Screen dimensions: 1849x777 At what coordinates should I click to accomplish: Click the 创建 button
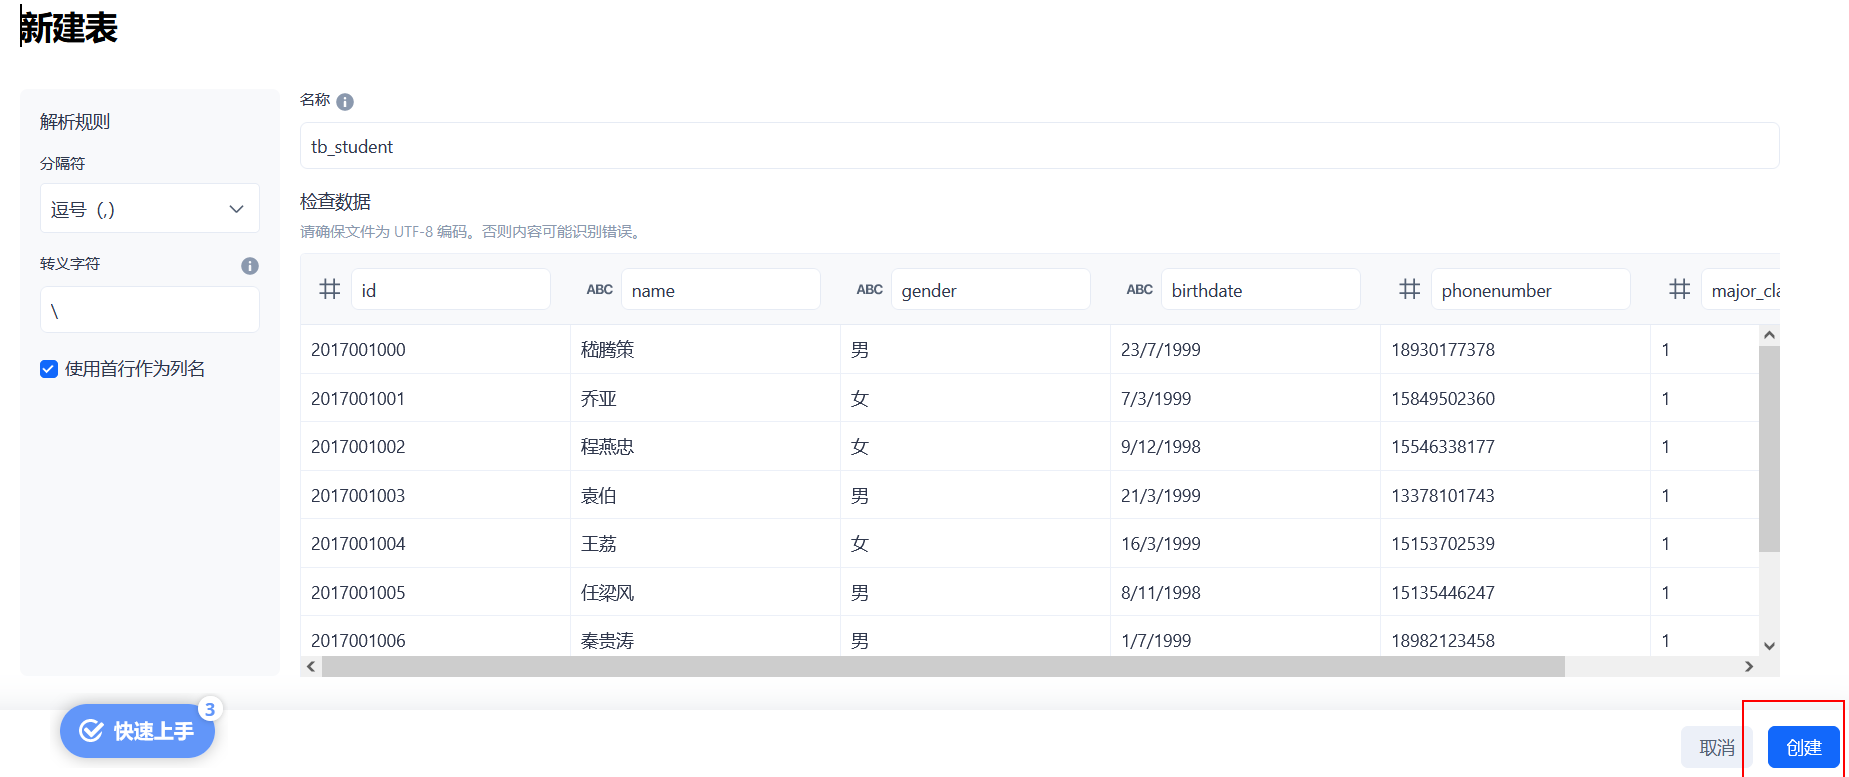click(x=1804, y=747)
